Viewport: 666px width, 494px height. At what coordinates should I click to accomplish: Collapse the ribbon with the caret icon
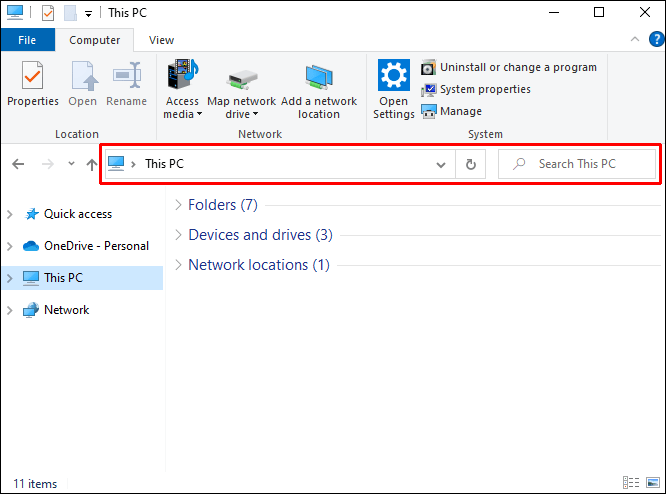(635, 40)
